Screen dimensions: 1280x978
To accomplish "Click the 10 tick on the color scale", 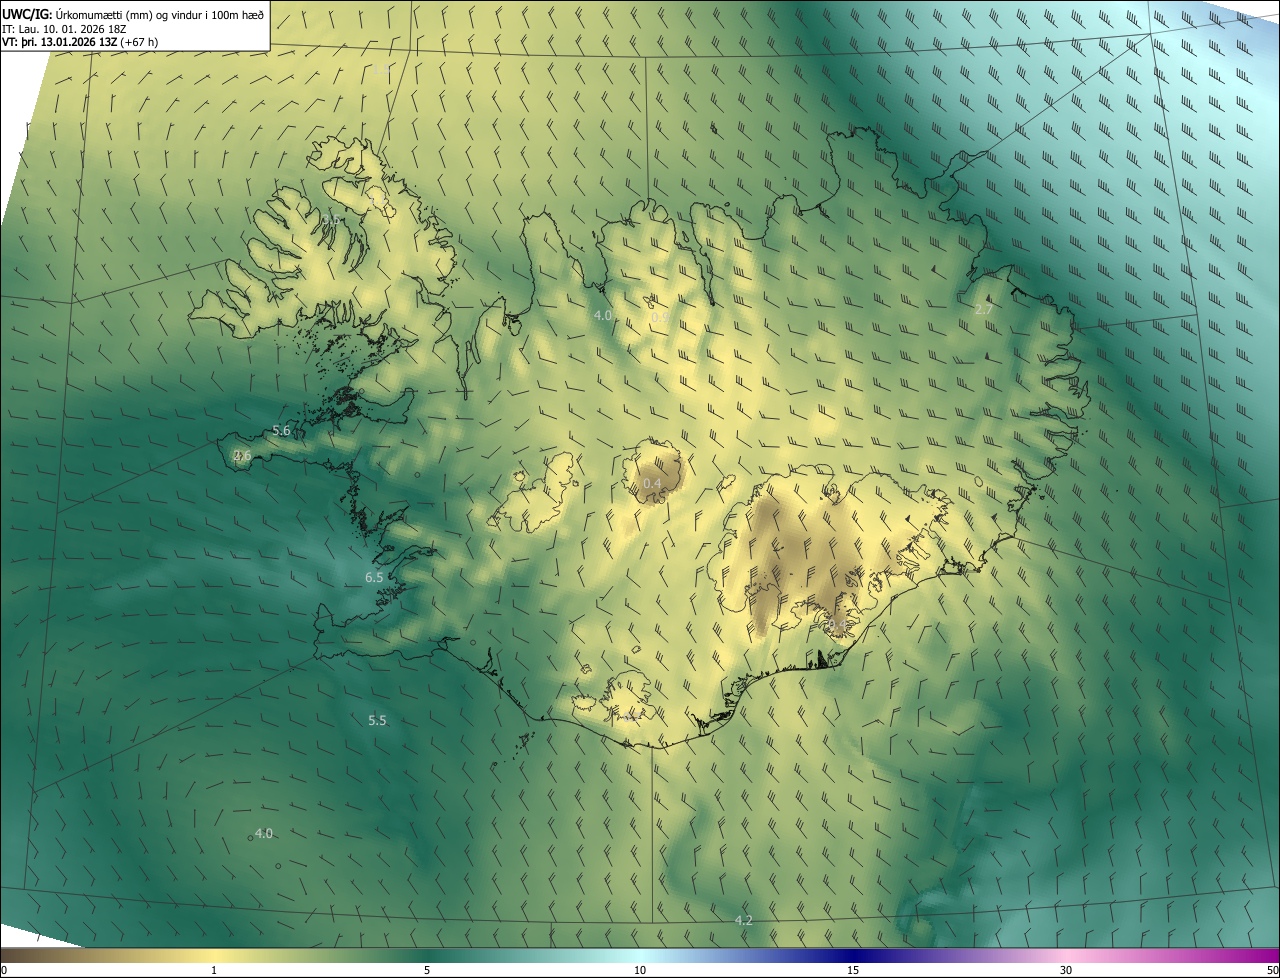I will coord(640,970).
